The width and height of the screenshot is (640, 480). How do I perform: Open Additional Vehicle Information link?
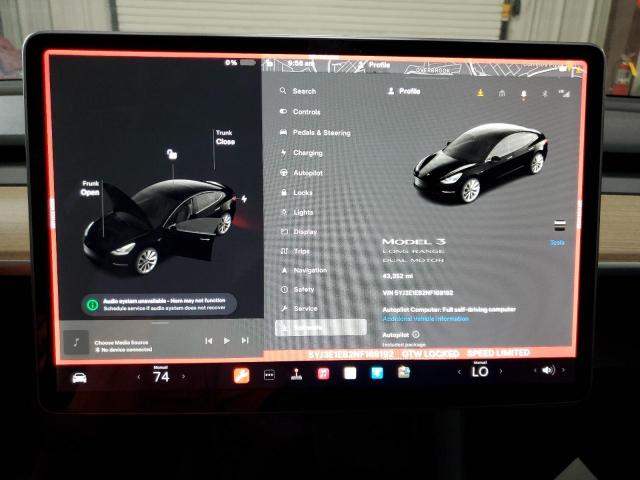tap(426, 319)
